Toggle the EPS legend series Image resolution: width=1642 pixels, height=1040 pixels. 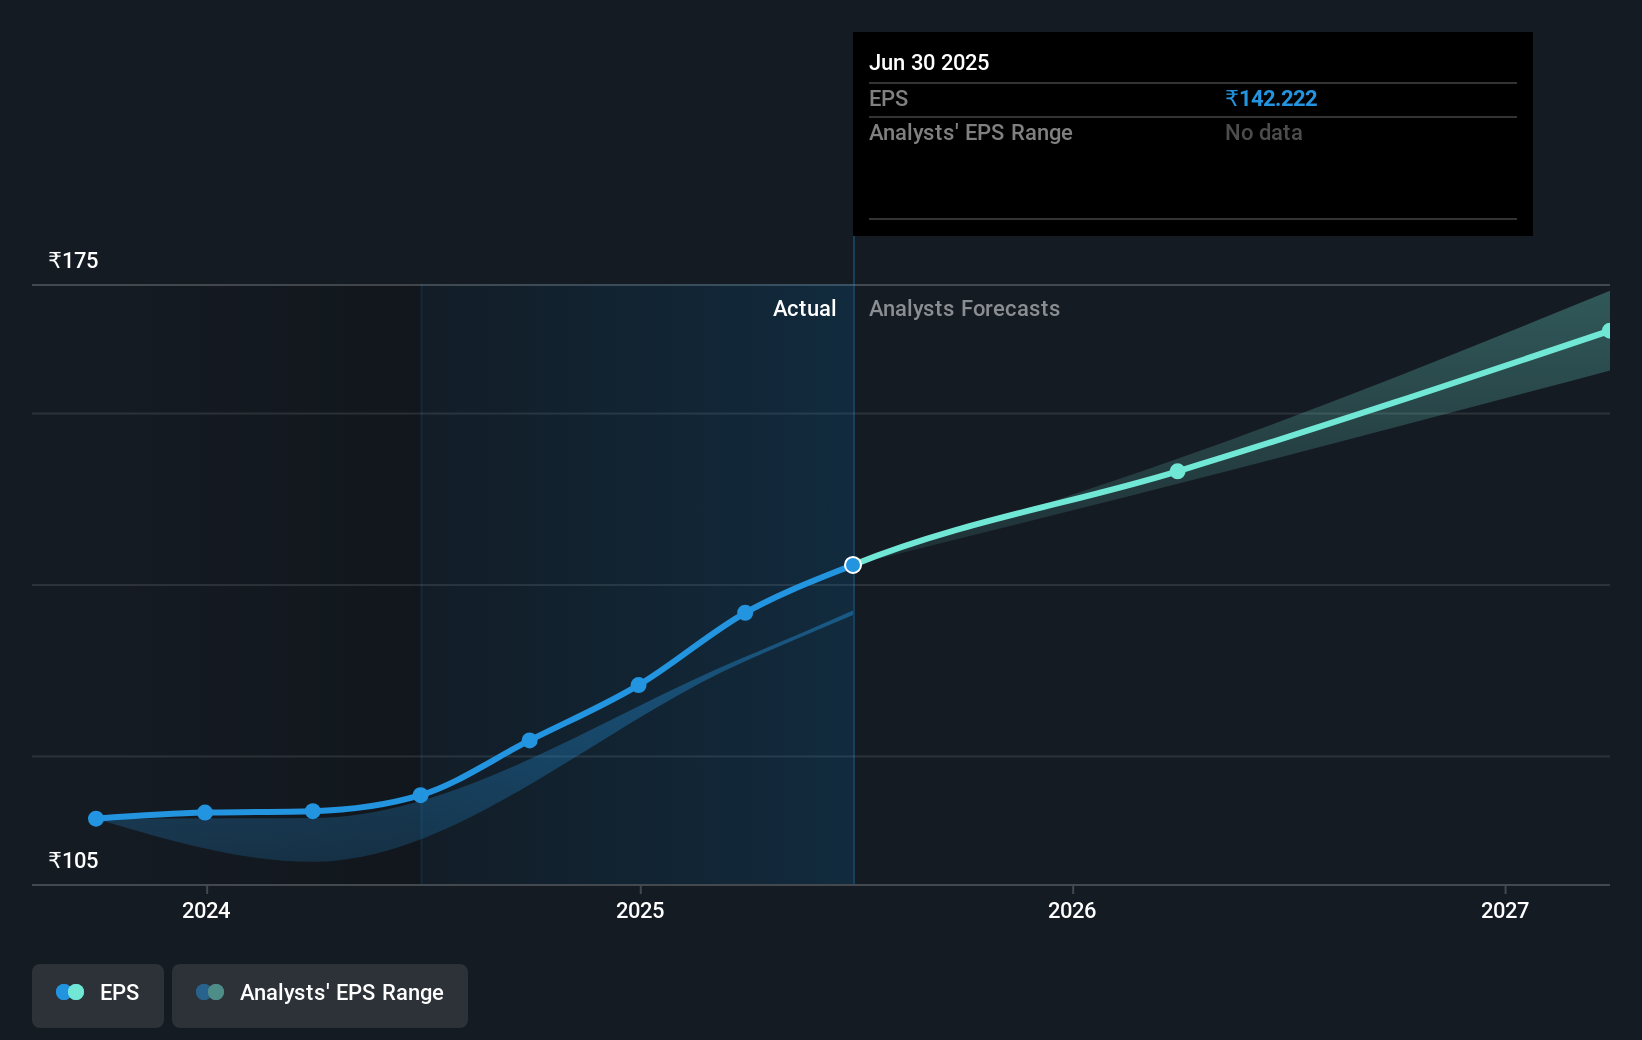click(x=98, y=995)
